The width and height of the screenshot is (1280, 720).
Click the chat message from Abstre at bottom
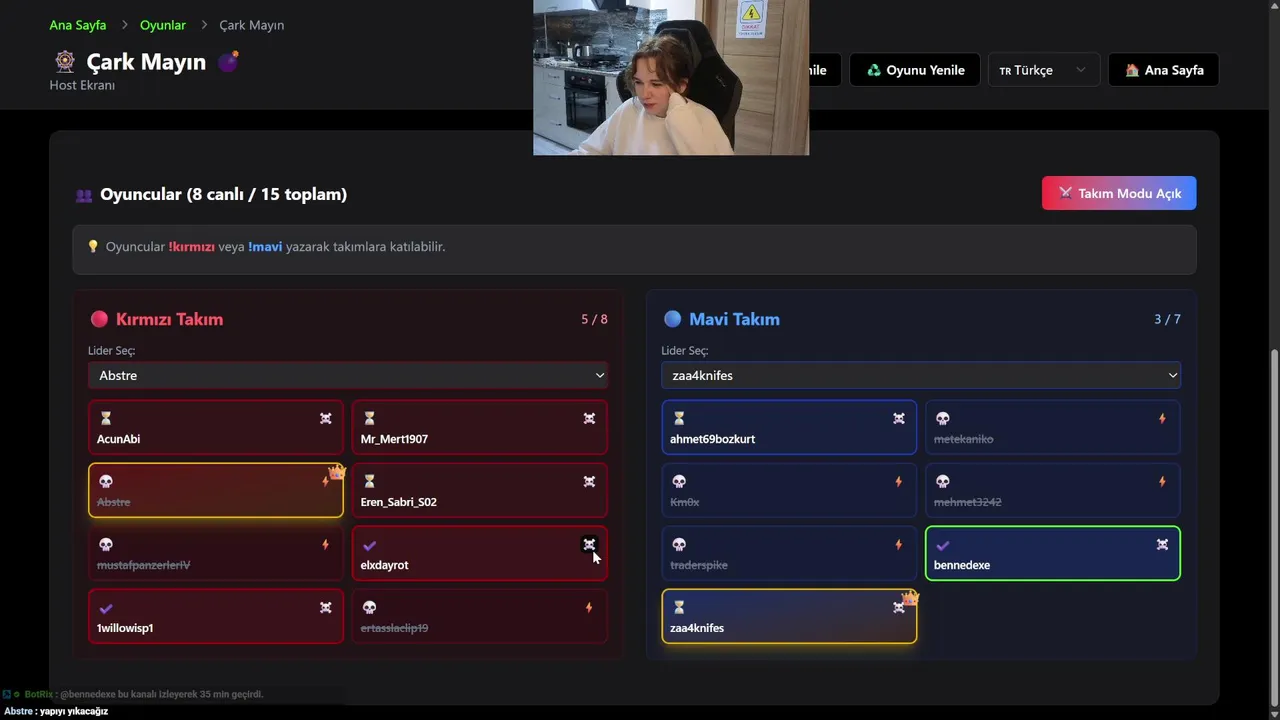(x=56, y=711)
